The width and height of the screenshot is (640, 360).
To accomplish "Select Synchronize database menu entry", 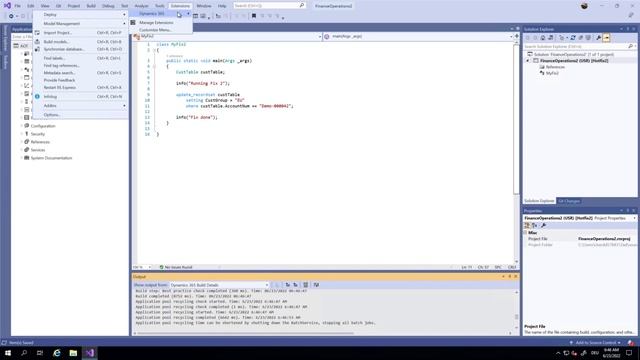I will (81, 49).
